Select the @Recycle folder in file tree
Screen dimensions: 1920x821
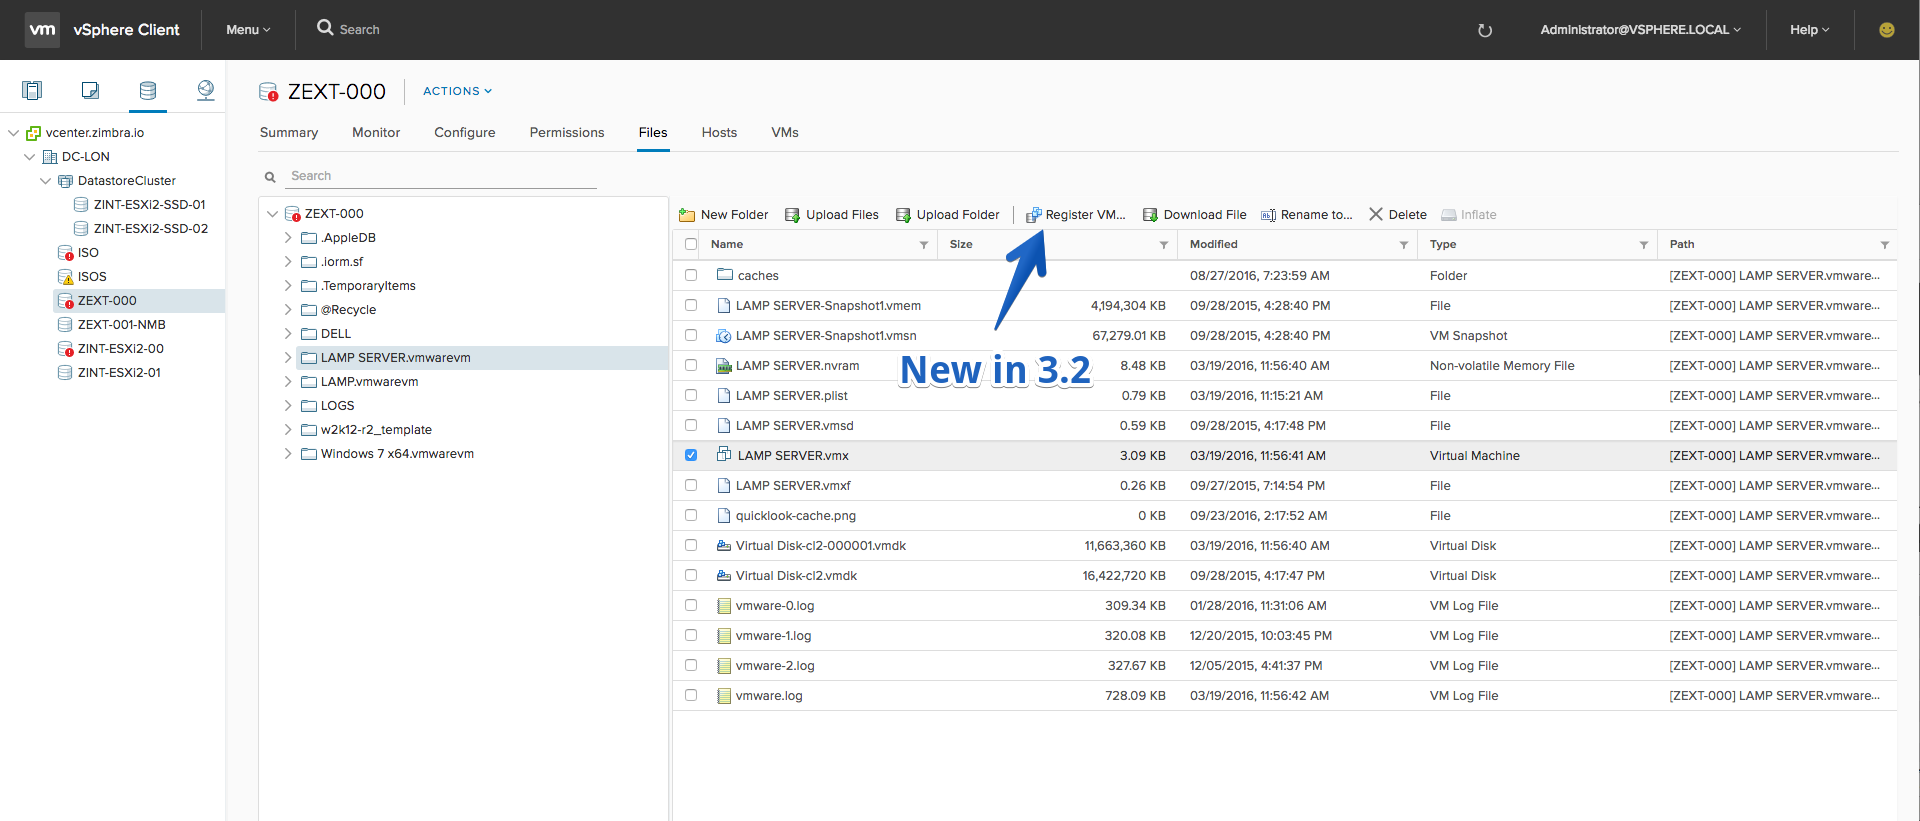click(348, 310)
